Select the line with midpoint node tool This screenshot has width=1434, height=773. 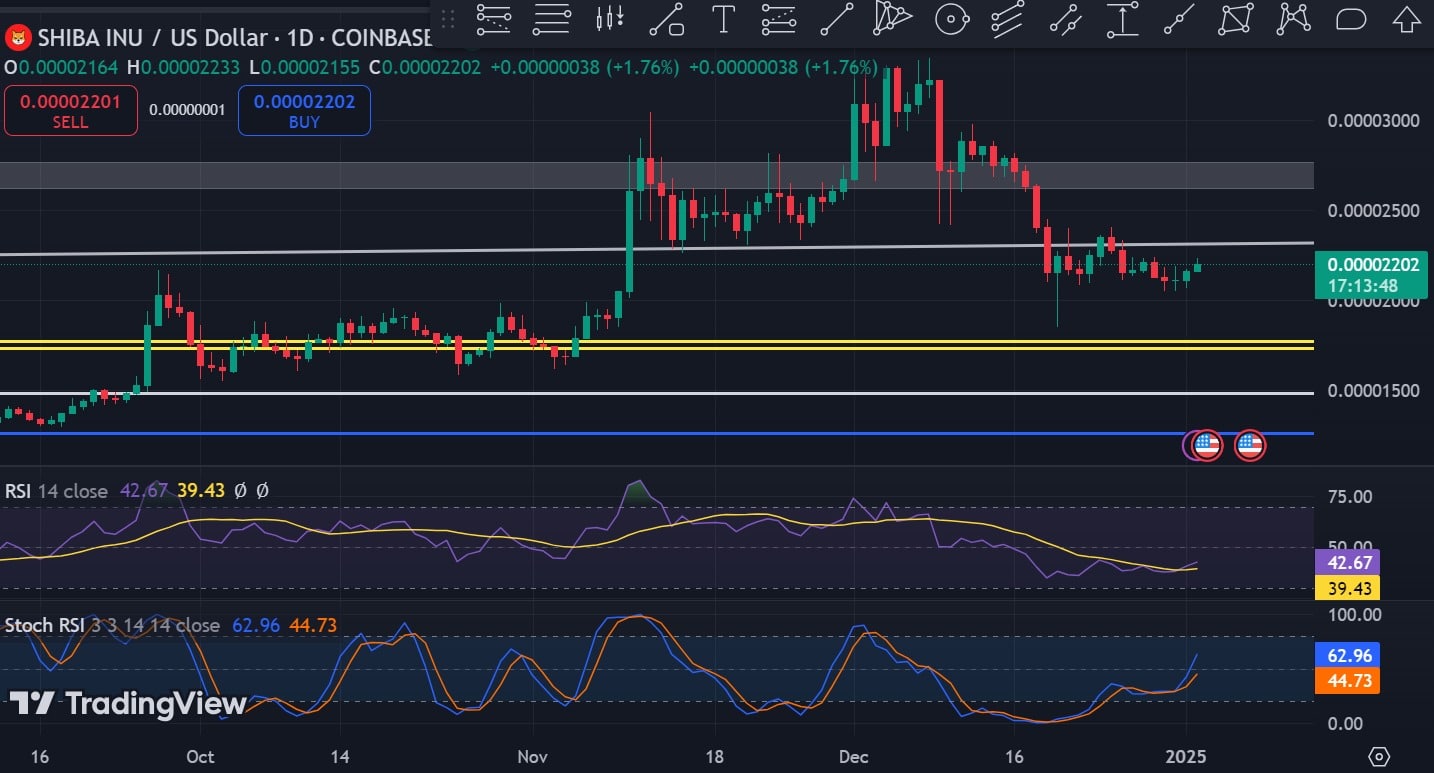(x=1180, y=18)
